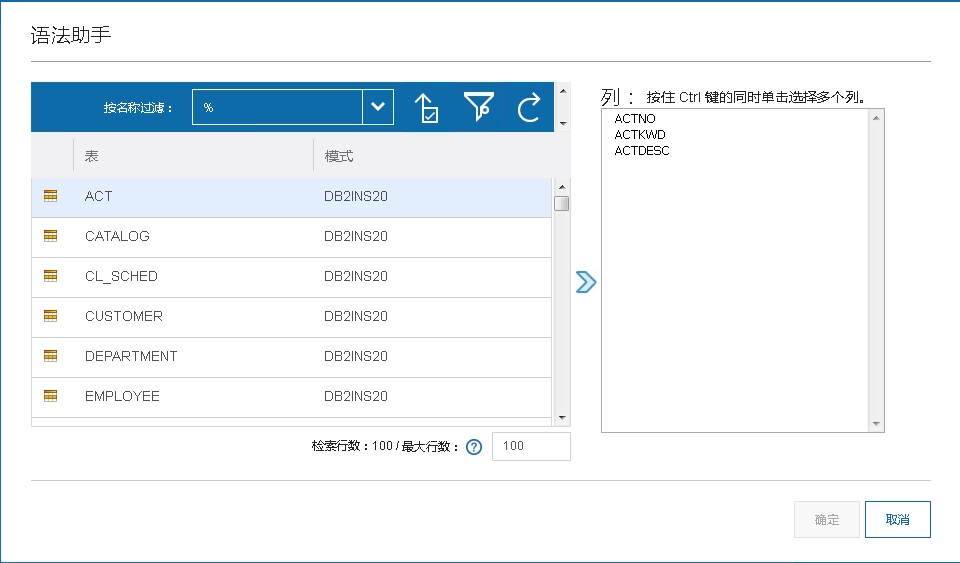Image resolution: width=960 pixels, height=563 pixels.
Task: Open the name filter dropdown arrow
Action: [x=378, y=107]
